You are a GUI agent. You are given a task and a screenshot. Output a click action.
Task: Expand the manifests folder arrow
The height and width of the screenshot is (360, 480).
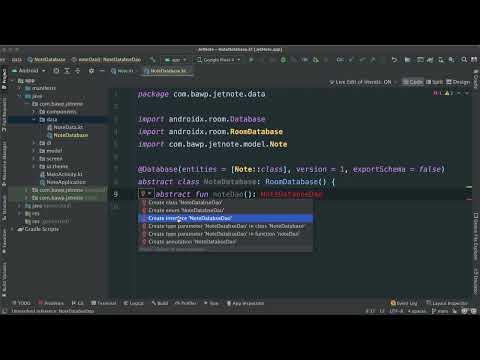click(20, 88)
